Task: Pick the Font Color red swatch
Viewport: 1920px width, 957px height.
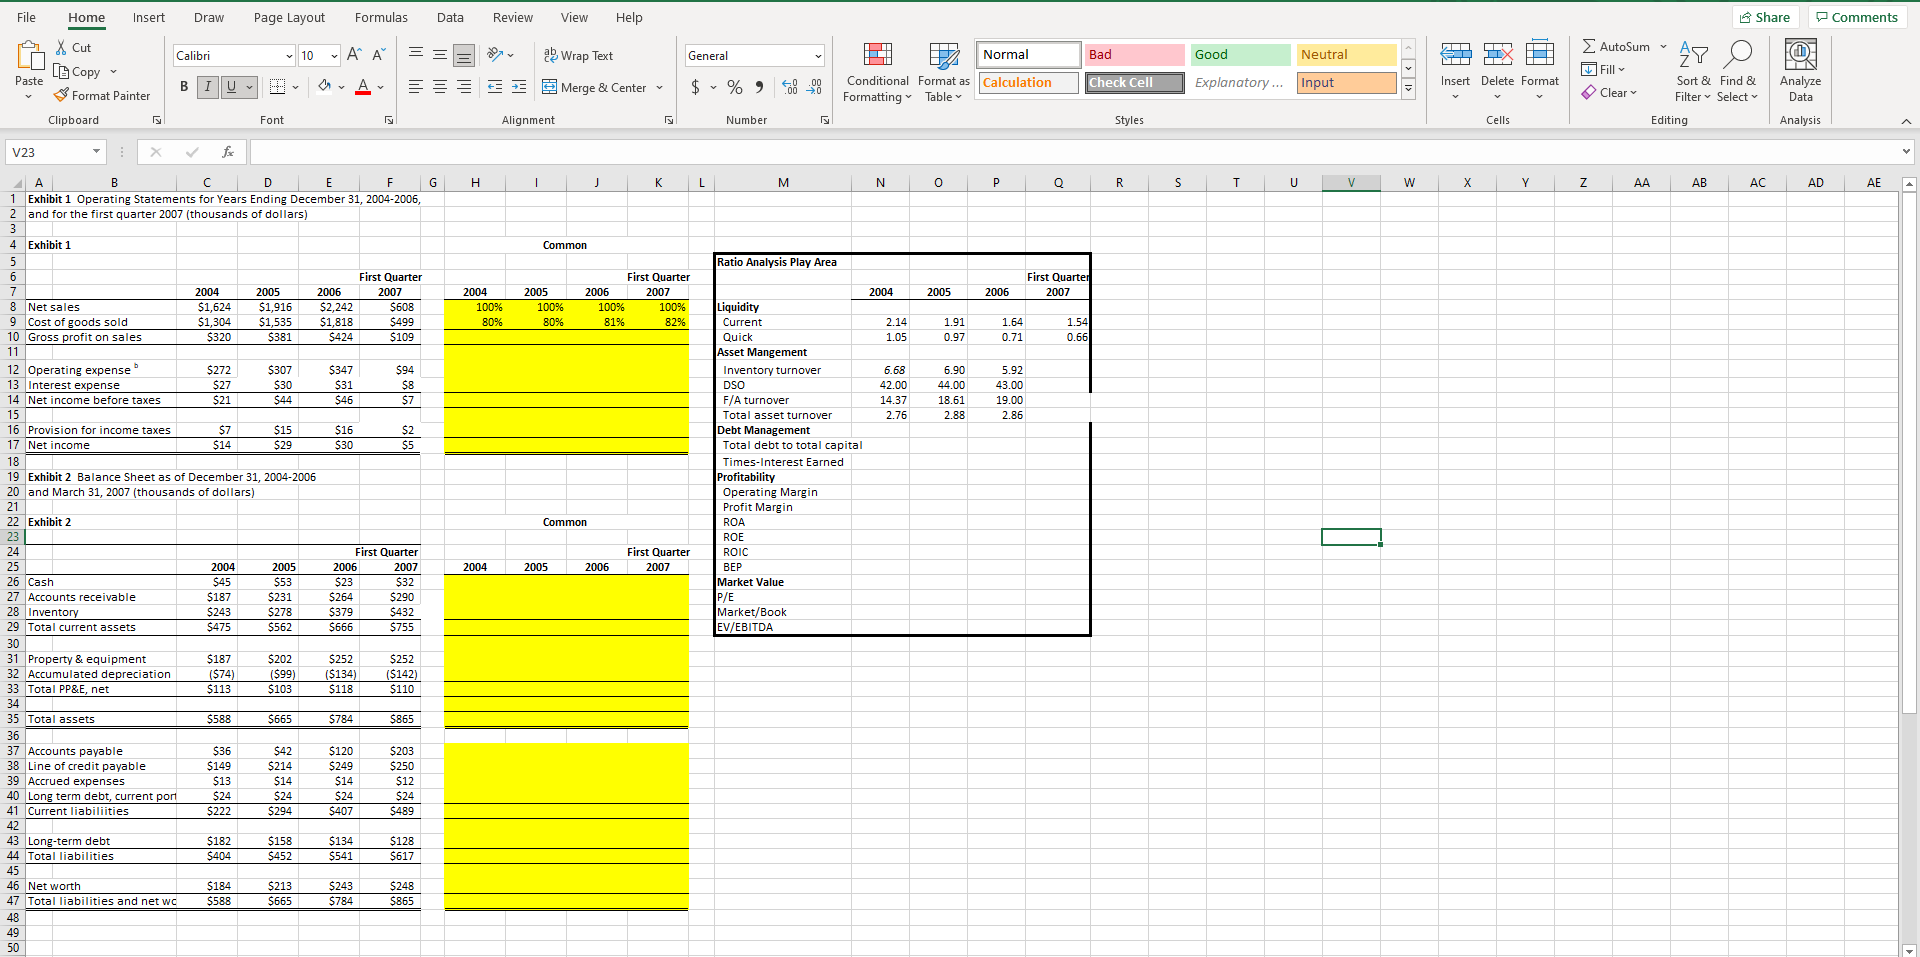Action: point(363,91)
